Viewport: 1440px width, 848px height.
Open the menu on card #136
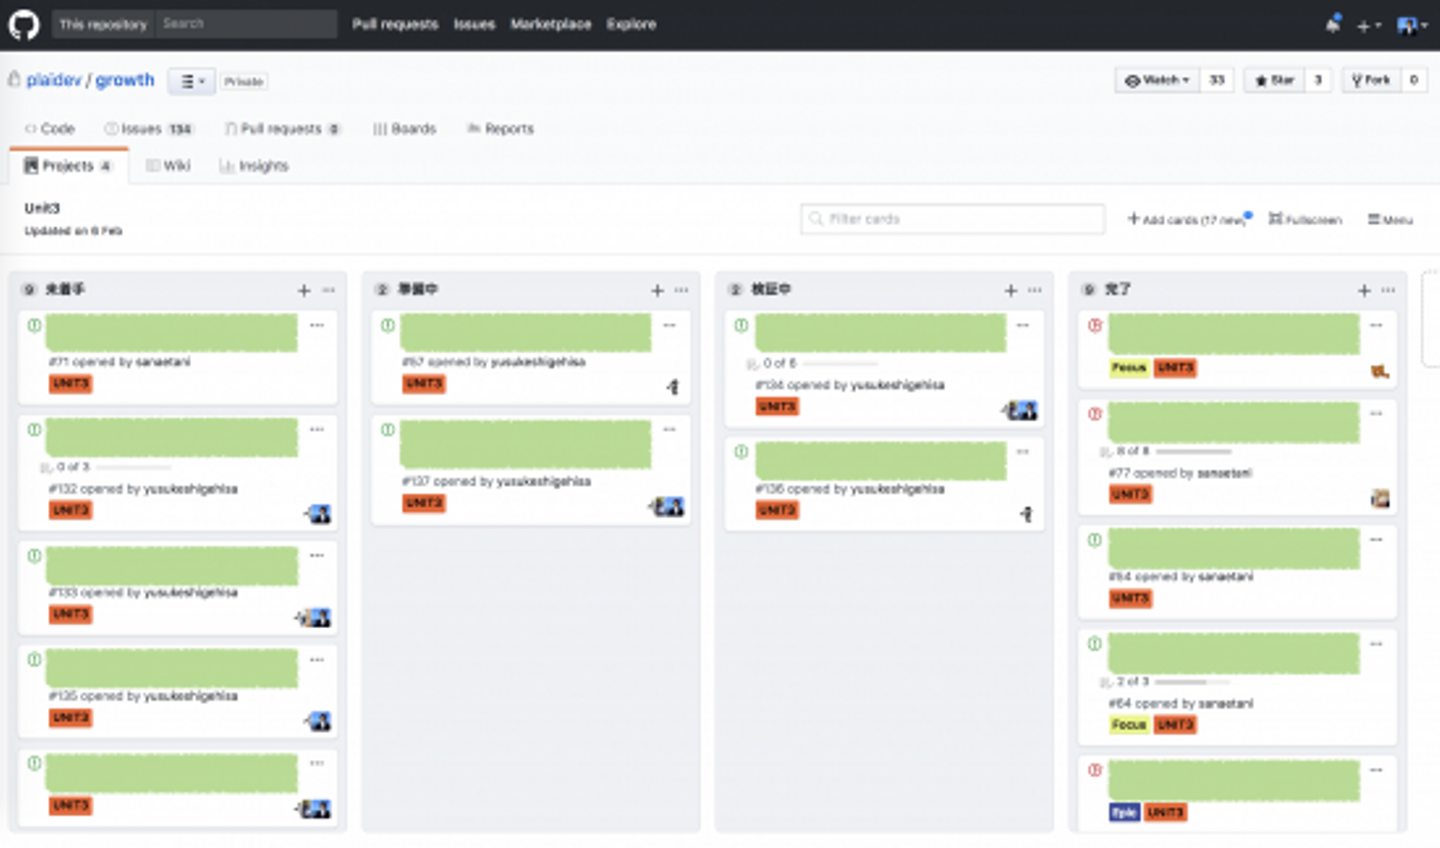(x=1023, y=452)
